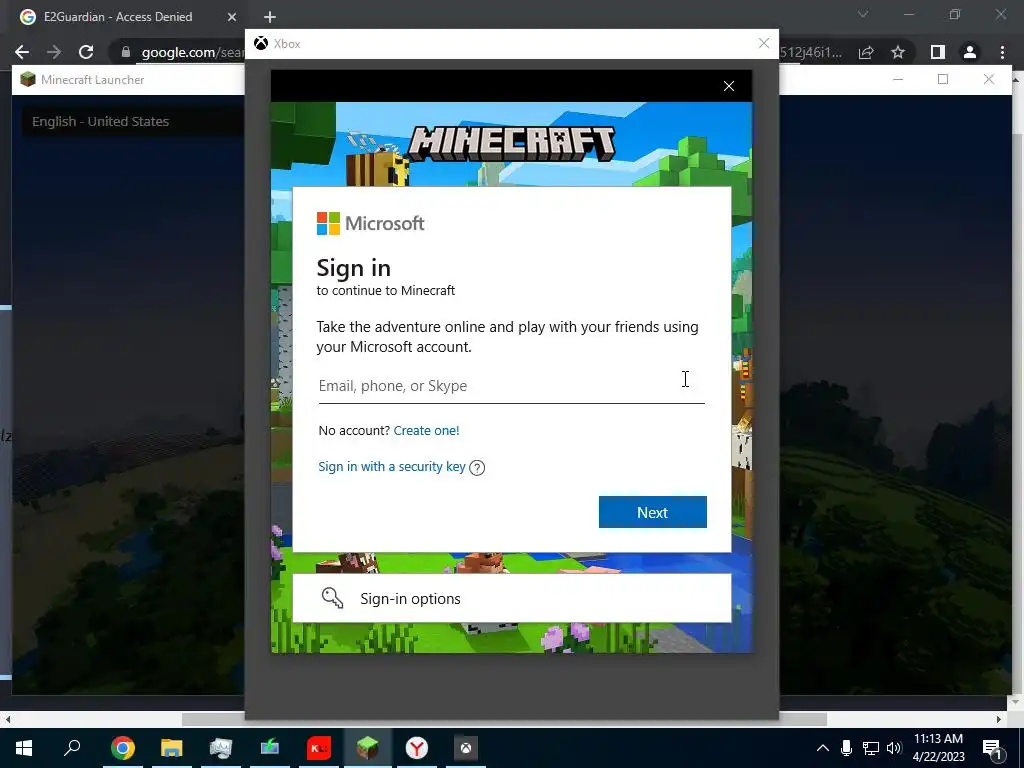Toggle Chrome side panel

pos(938,52)
